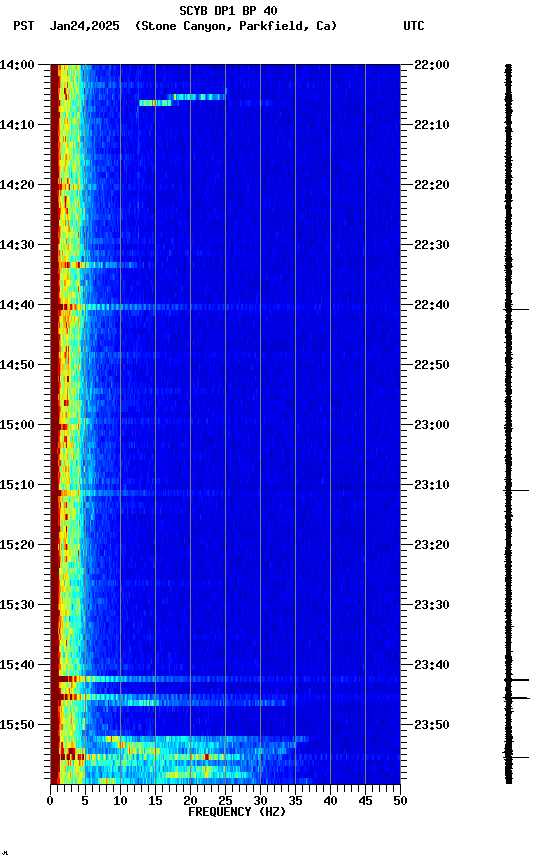Image resolution: width=552 pixels, height=864 pixels.
Task: Click the '23:00' UTC time label
Action: coord(432,425)
